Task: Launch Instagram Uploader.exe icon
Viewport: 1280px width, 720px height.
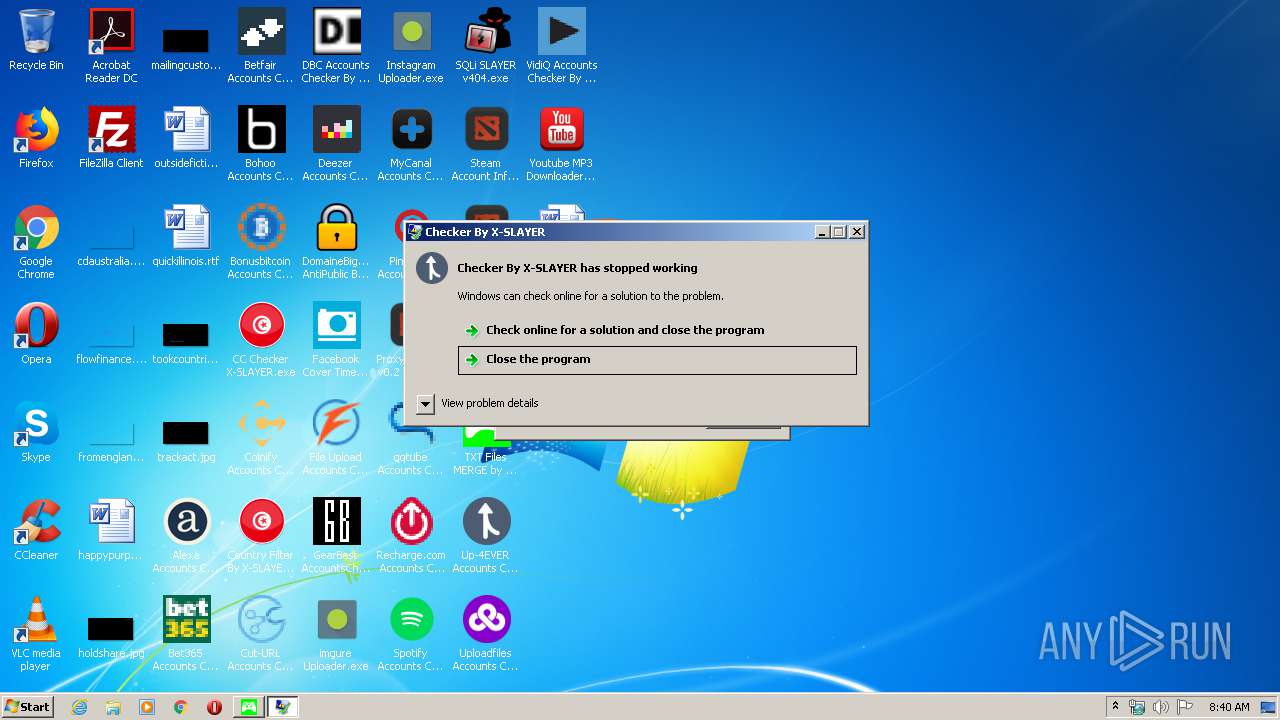Action: (x=411, y=46)
